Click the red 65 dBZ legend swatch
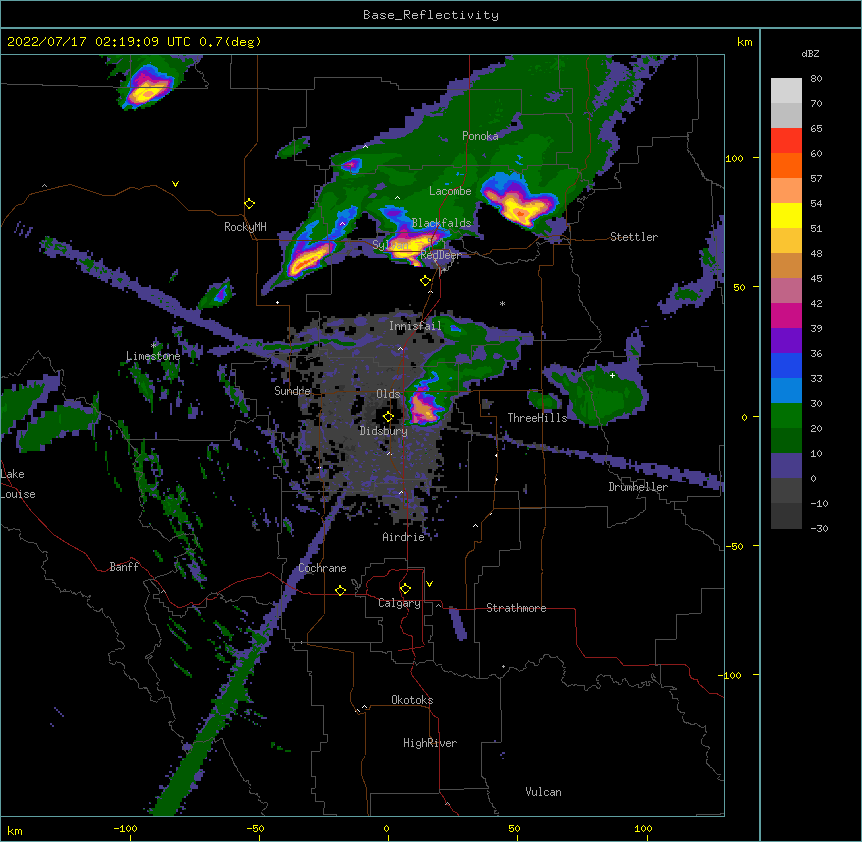Screen dimensions: 862x842 coord(786,140)
